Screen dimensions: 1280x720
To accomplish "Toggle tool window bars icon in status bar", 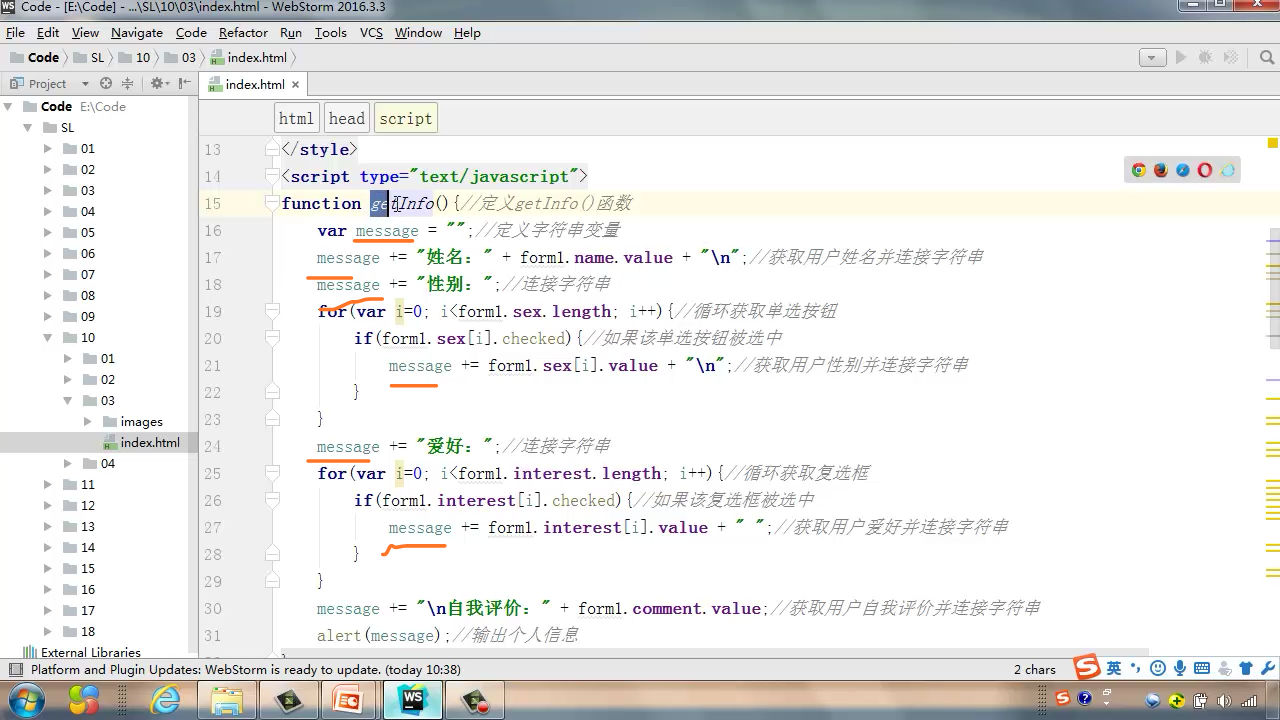I will 15,670.
